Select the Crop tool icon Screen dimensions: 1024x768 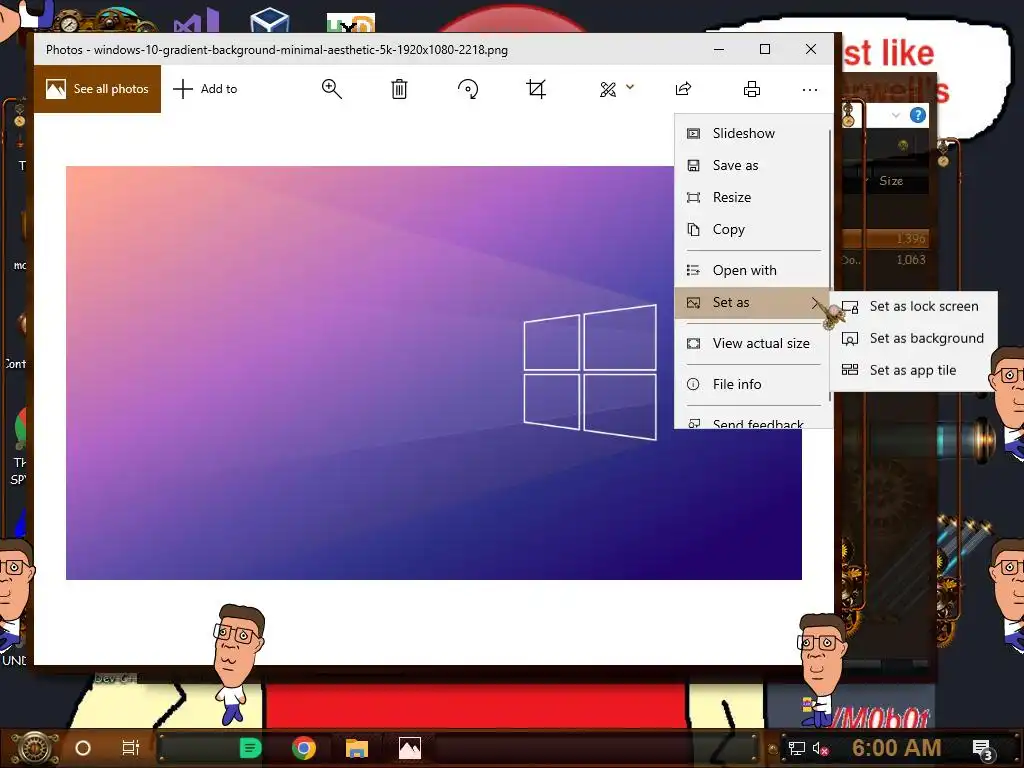[536, 89]
